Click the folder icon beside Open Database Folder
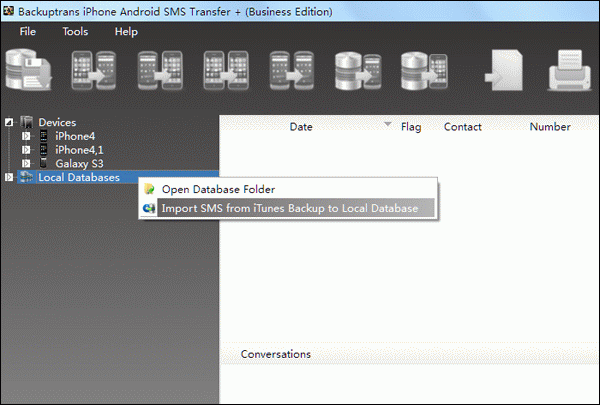This screenshot has height=405, width=600. coord(149,189)
